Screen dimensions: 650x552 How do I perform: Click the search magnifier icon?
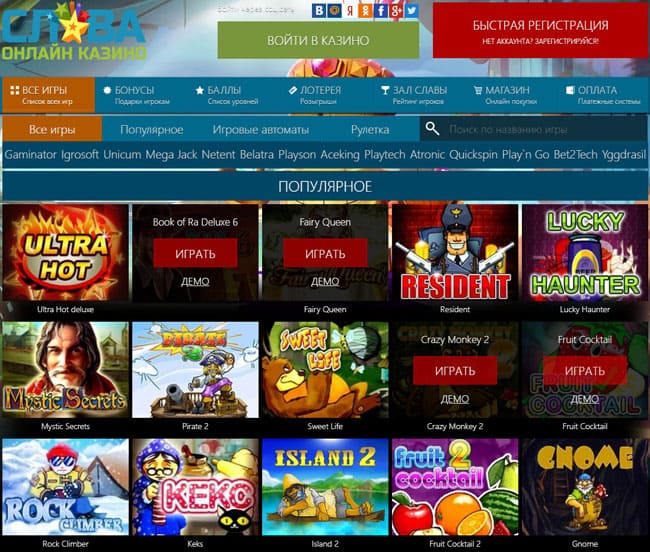(x=432, y=129)
